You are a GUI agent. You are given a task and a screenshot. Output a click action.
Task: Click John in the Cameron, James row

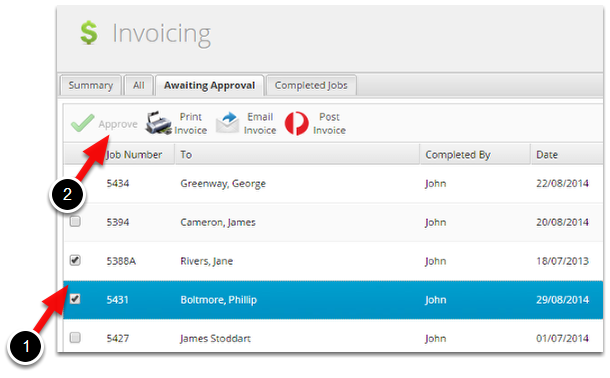[435, 222]
